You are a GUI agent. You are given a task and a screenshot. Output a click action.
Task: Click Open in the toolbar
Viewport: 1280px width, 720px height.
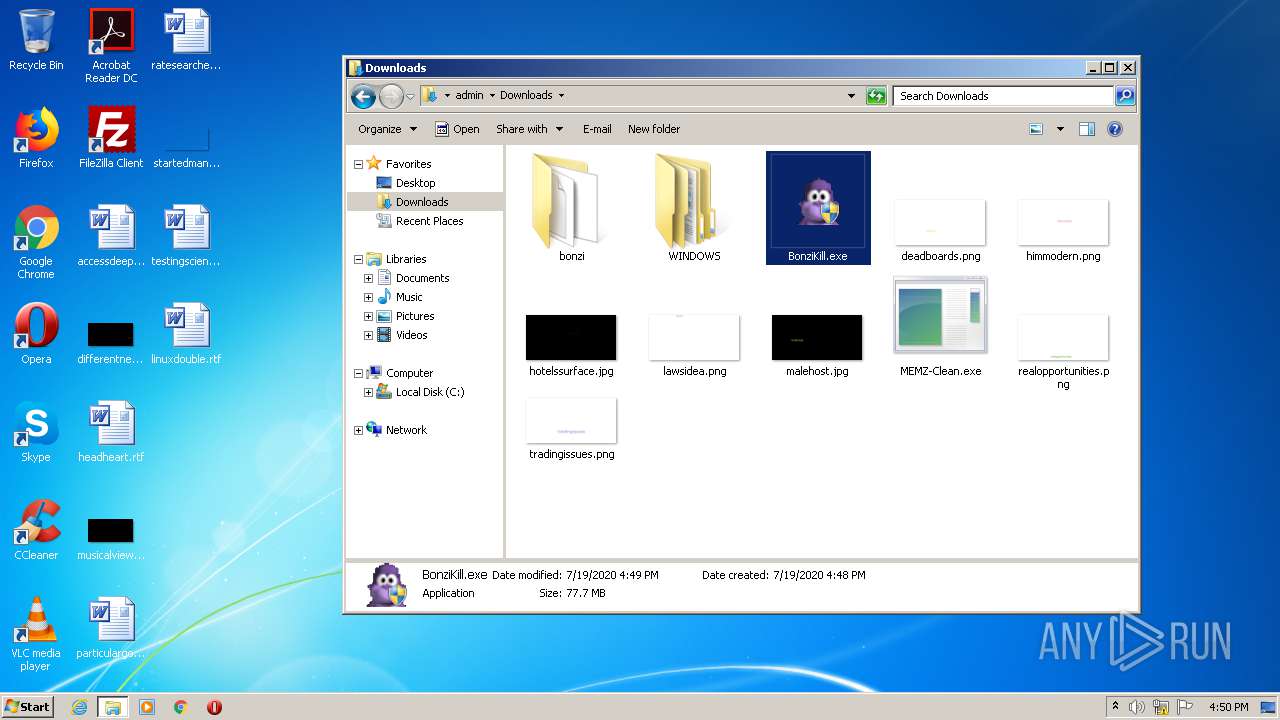pos(457,129)
